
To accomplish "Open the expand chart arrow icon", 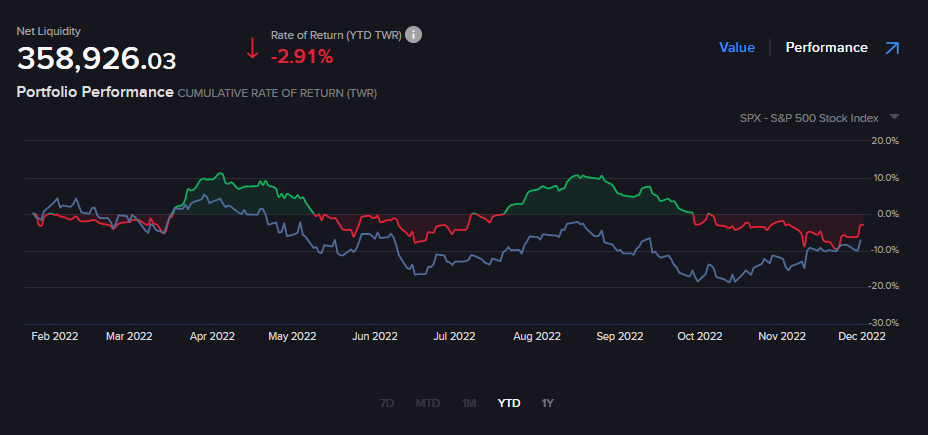I will coord(892,47).
